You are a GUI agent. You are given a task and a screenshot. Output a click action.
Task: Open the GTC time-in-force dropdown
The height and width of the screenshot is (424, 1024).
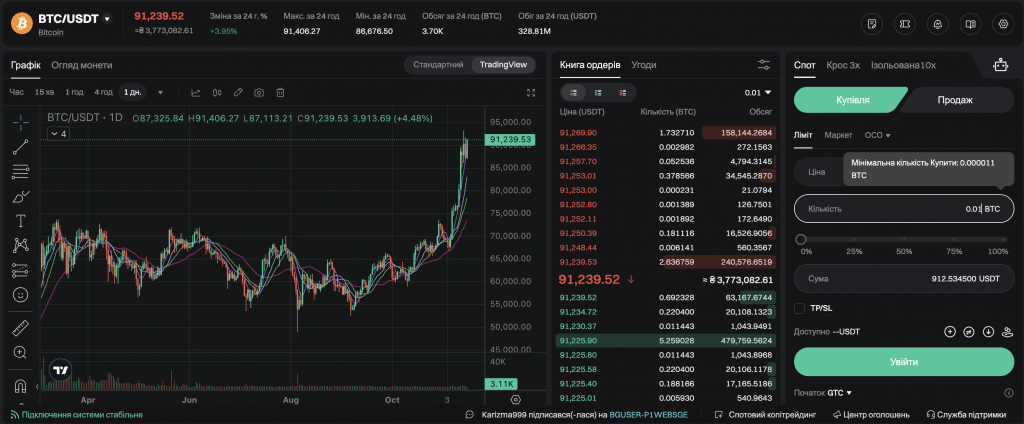pos(840,393)
